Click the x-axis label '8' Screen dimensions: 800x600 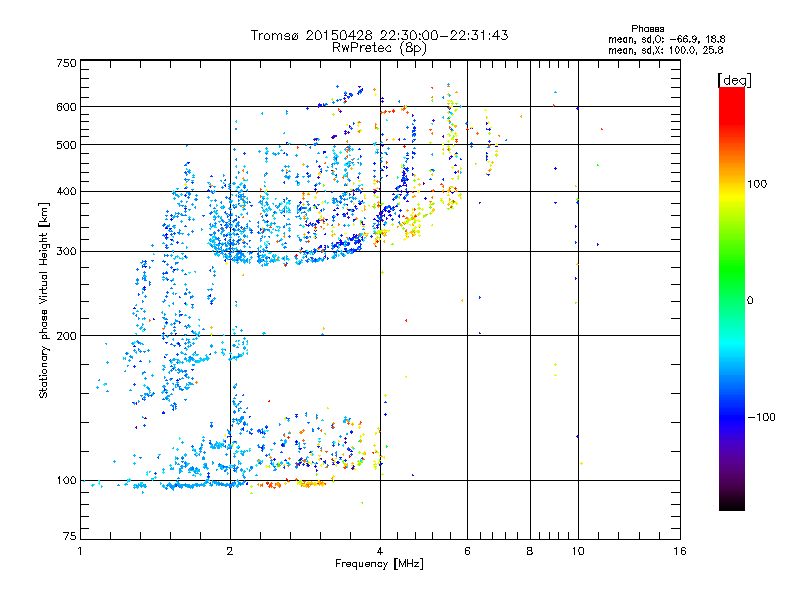530,551
